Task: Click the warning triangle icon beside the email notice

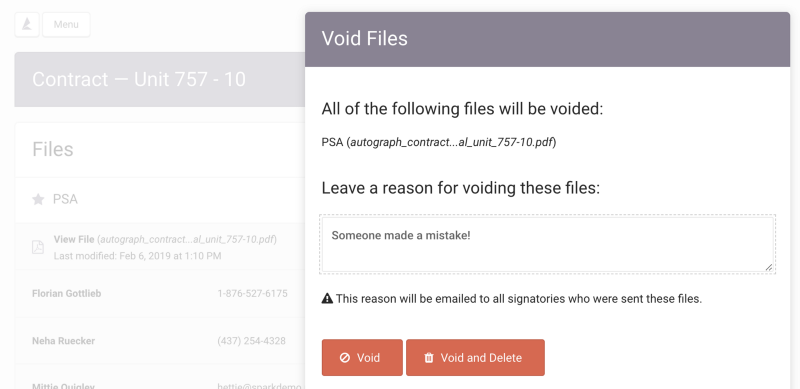Action: tap(327, 299)
